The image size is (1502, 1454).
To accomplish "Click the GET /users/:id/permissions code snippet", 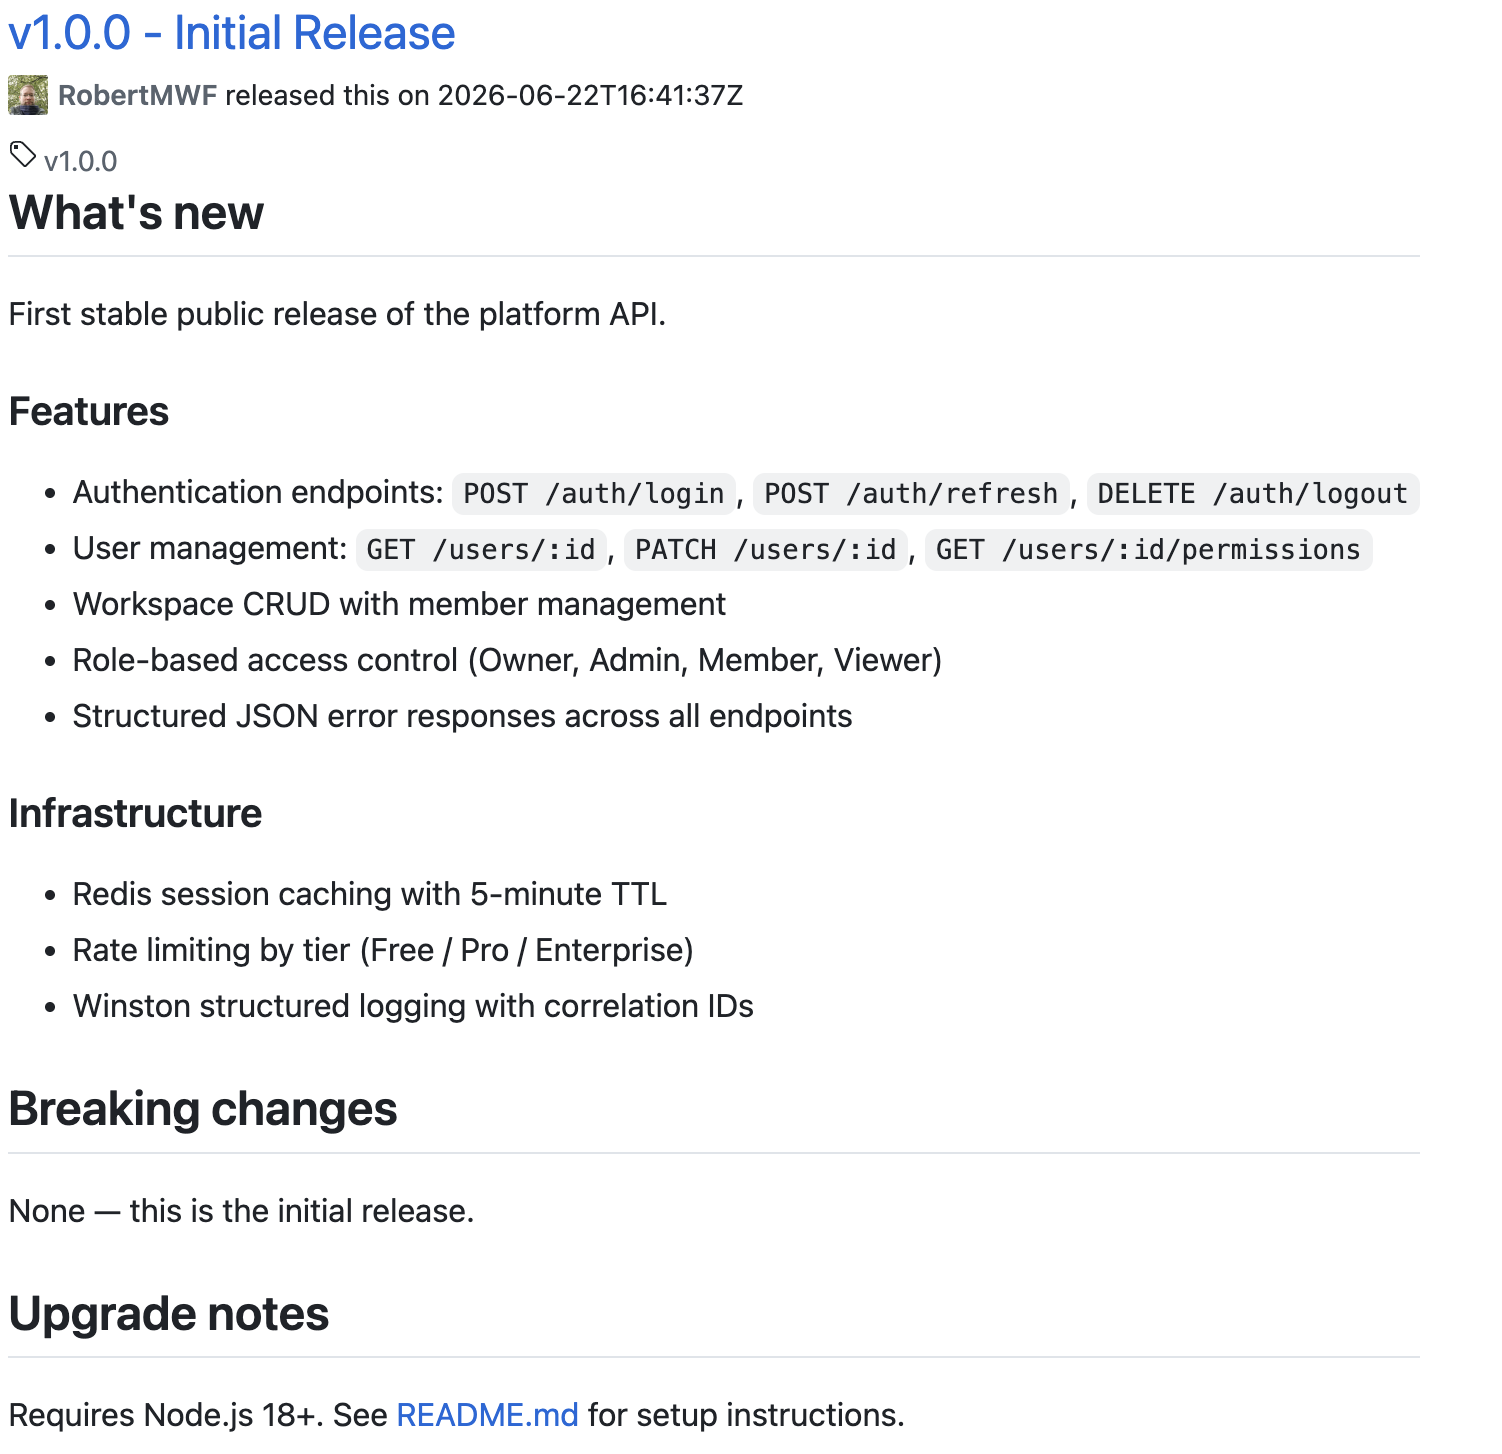I will pos(1149,550).
